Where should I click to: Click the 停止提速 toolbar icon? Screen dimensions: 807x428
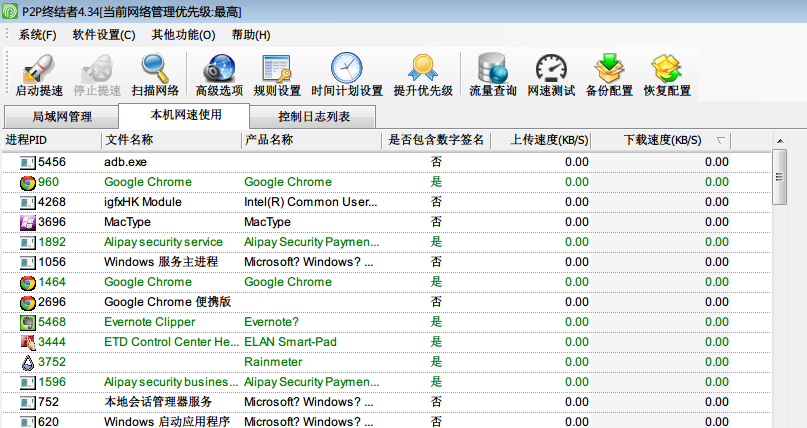click(97, 68)
